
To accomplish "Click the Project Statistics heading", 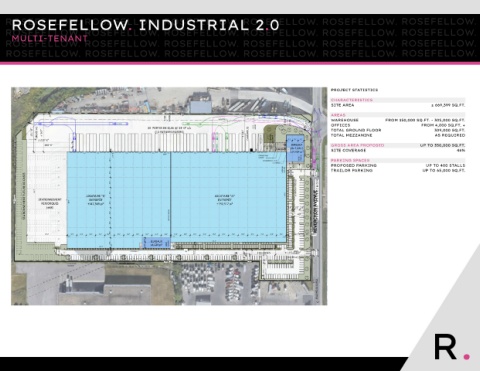I will point(354,90).
